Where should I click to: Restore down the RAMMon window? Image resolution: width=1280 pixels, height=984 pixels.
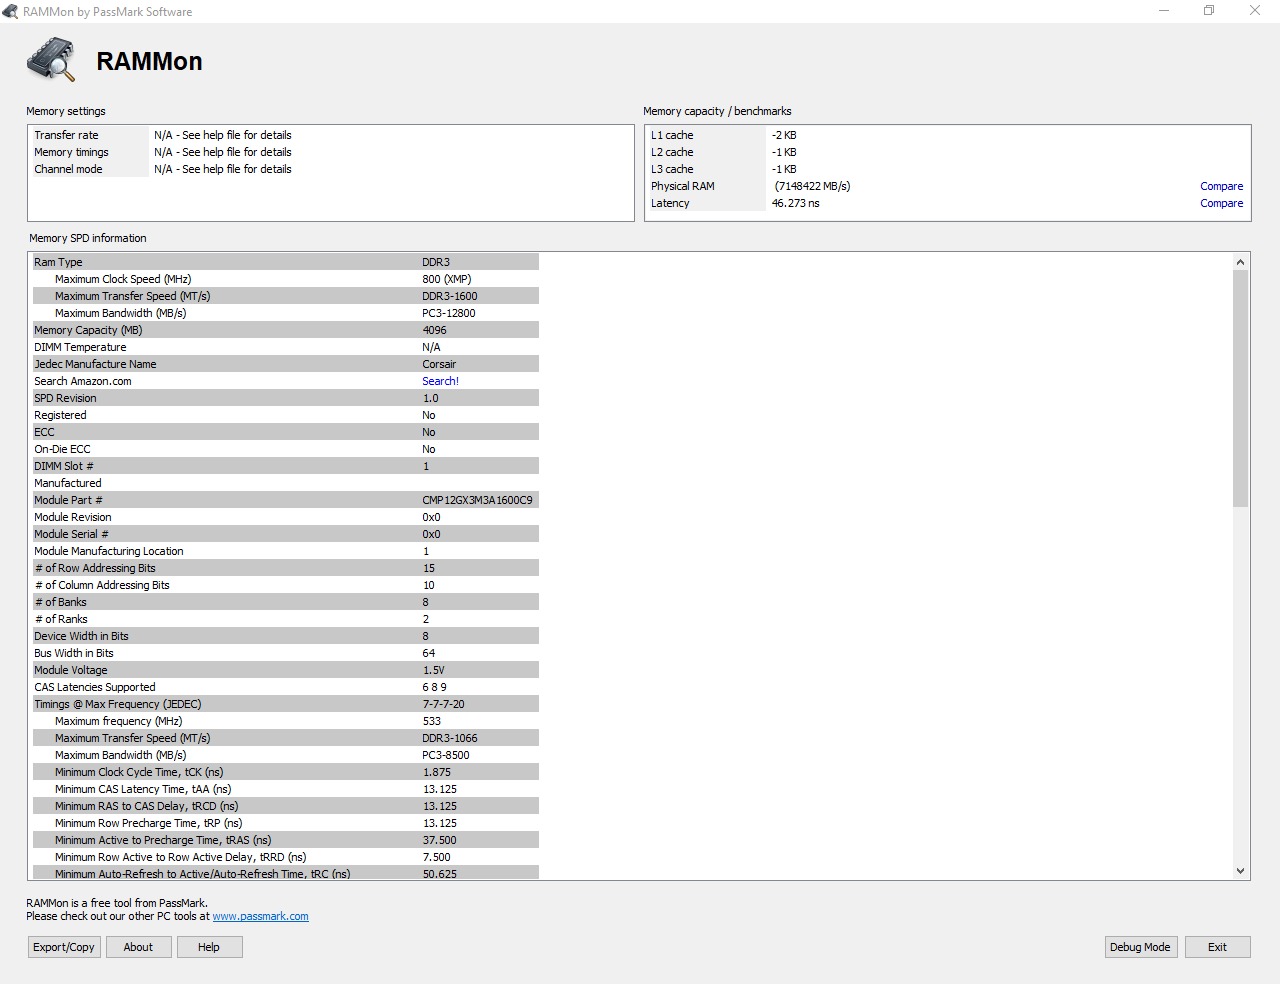(1209, 11)
